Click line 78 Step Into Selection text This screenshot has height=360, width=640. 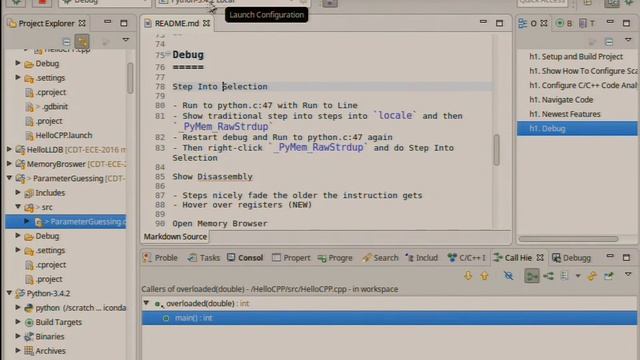220,87
